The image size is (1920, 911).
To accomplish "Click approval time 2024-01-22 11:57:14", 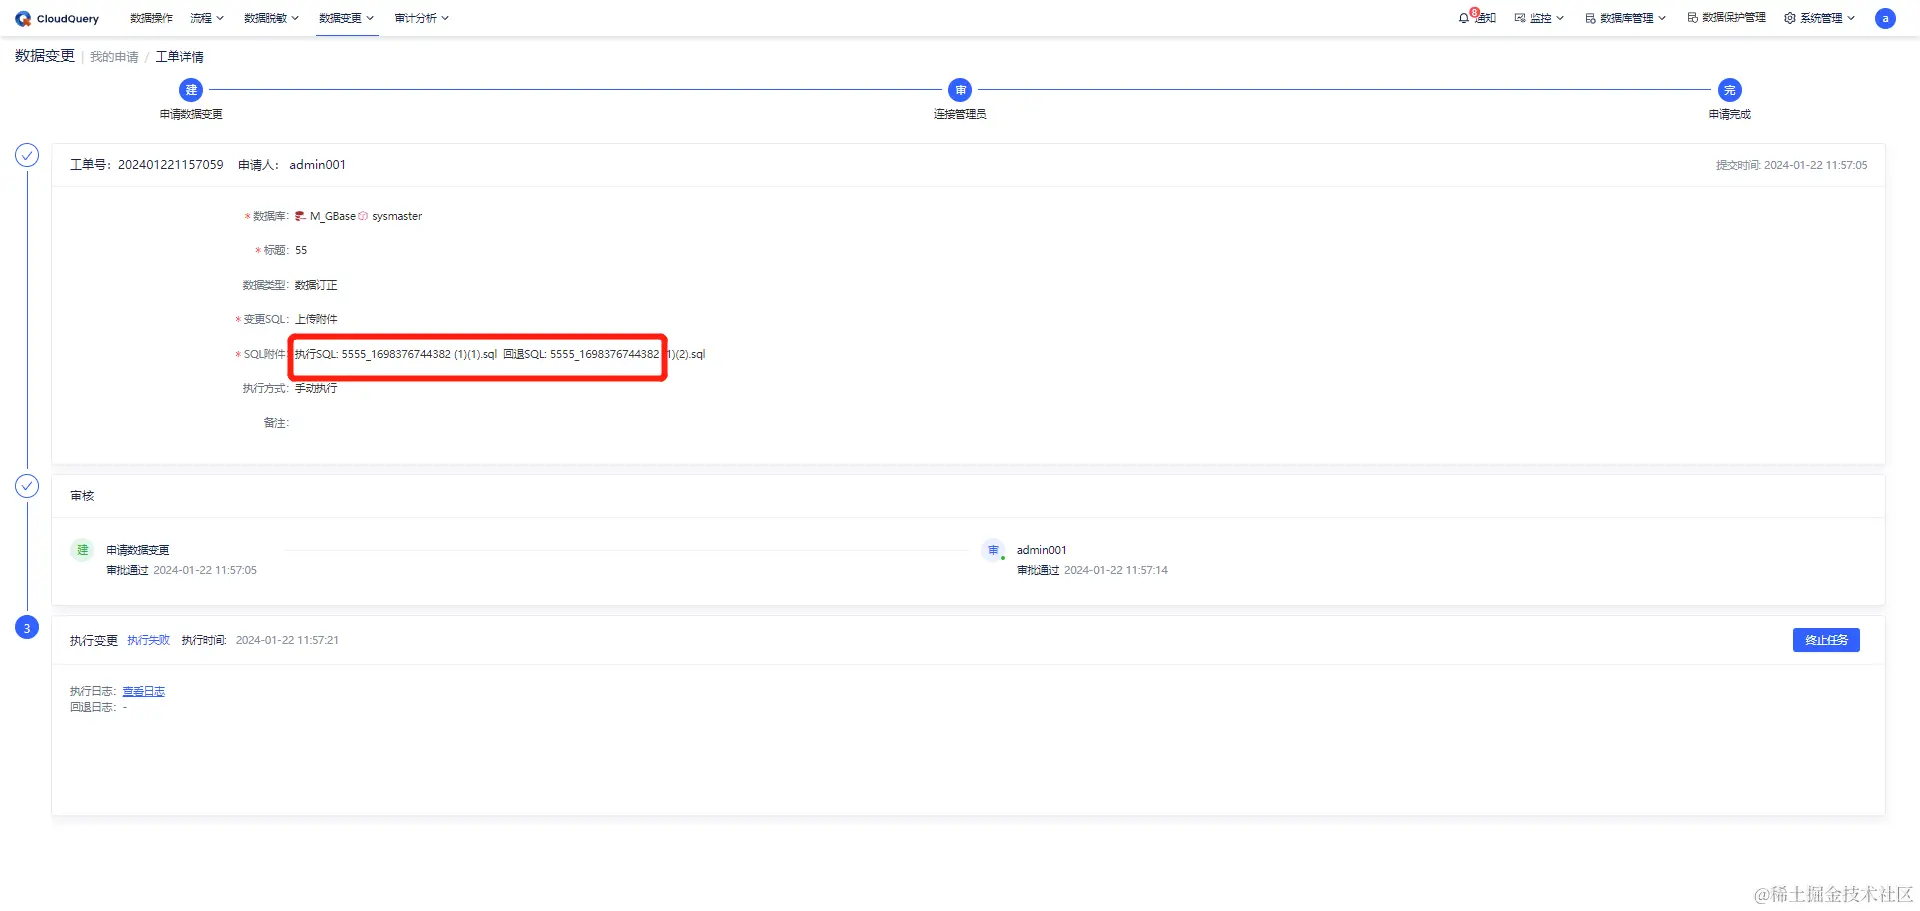I will click(1116, 570).
